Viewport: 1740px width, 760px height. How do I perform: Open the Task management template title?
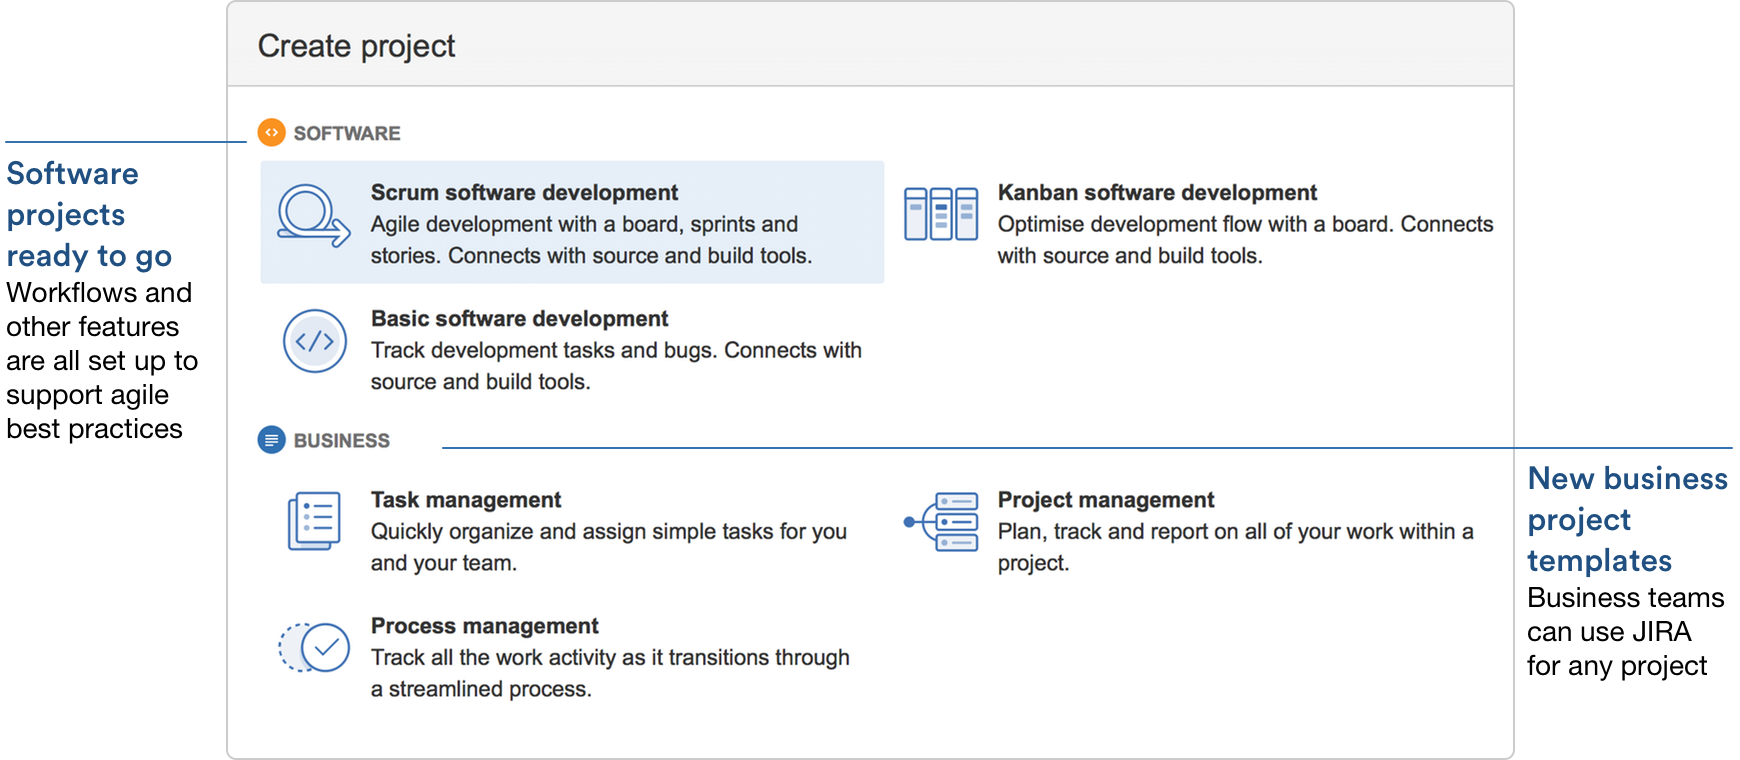[466, 500]
